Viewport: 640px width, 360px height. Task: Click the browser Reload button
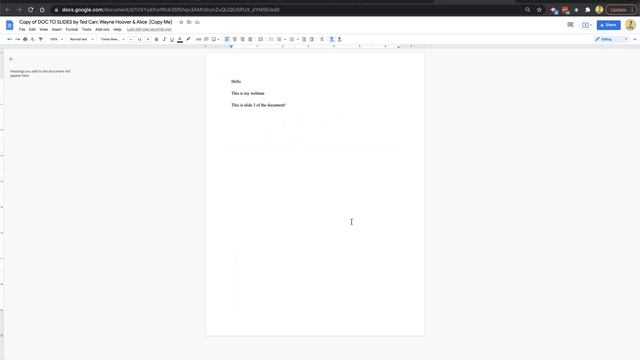pos(31,9)
